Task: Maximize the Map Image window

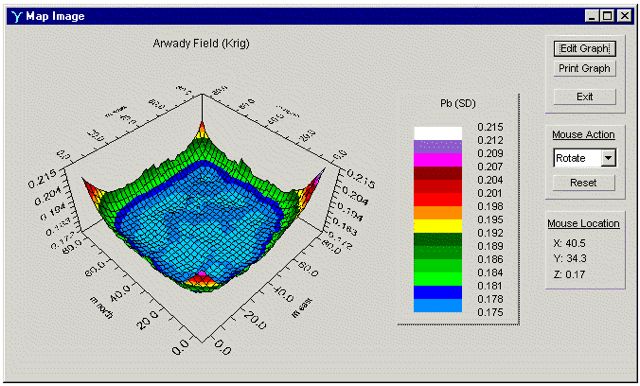Action: pyautogui.click(x=607, y=16)
